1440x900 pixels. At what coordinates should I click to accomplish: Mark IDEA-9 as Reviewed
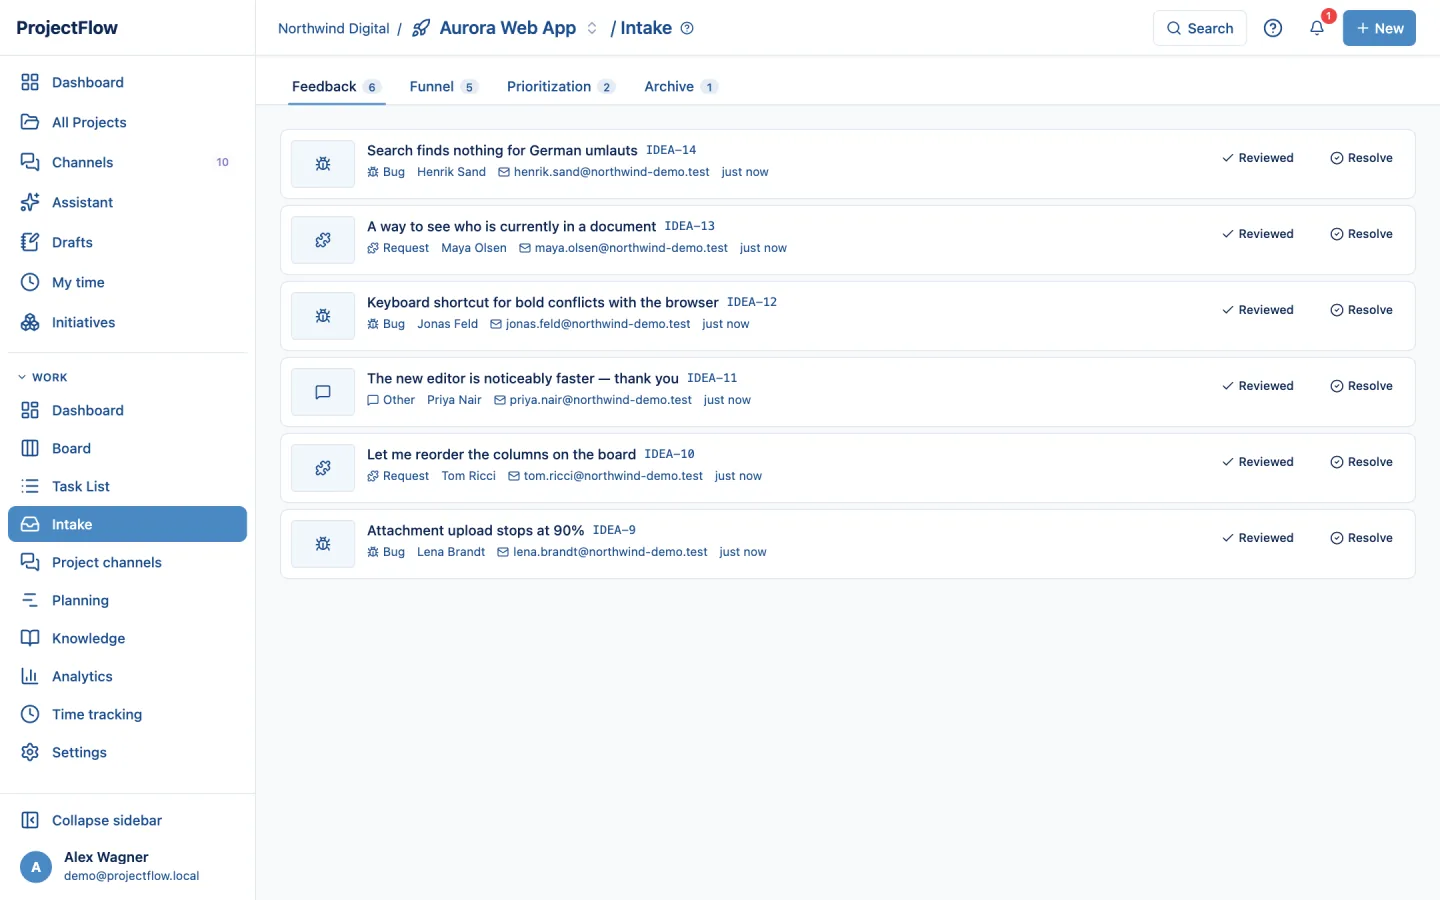(x=1257, y=538)
